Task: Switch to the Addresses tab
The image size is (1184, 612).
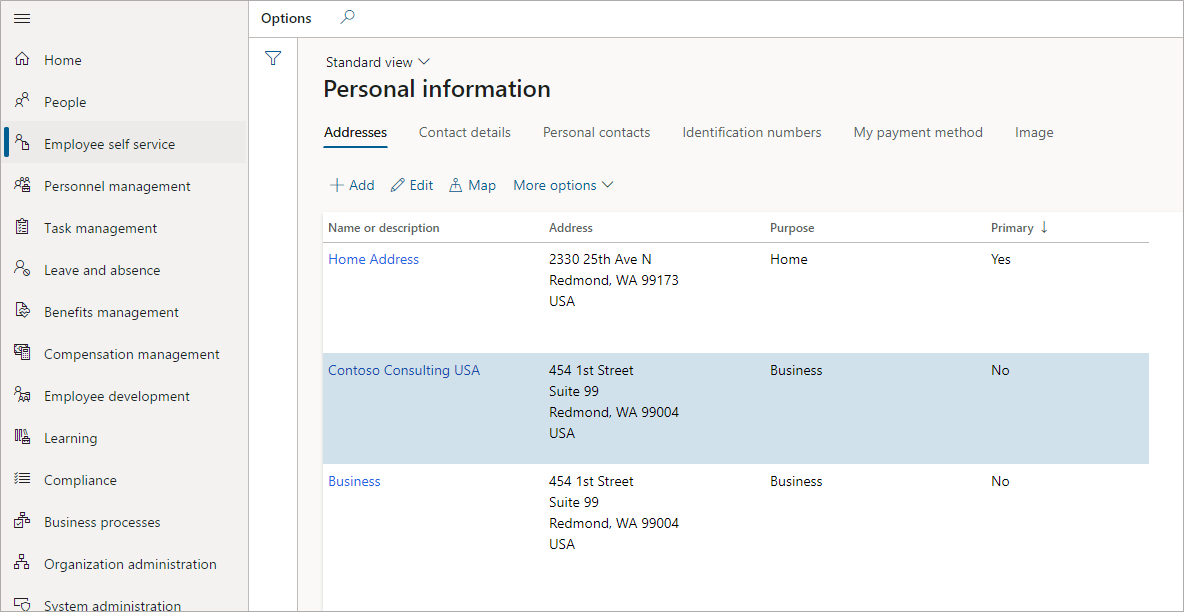Action: (x=356, y=132)
